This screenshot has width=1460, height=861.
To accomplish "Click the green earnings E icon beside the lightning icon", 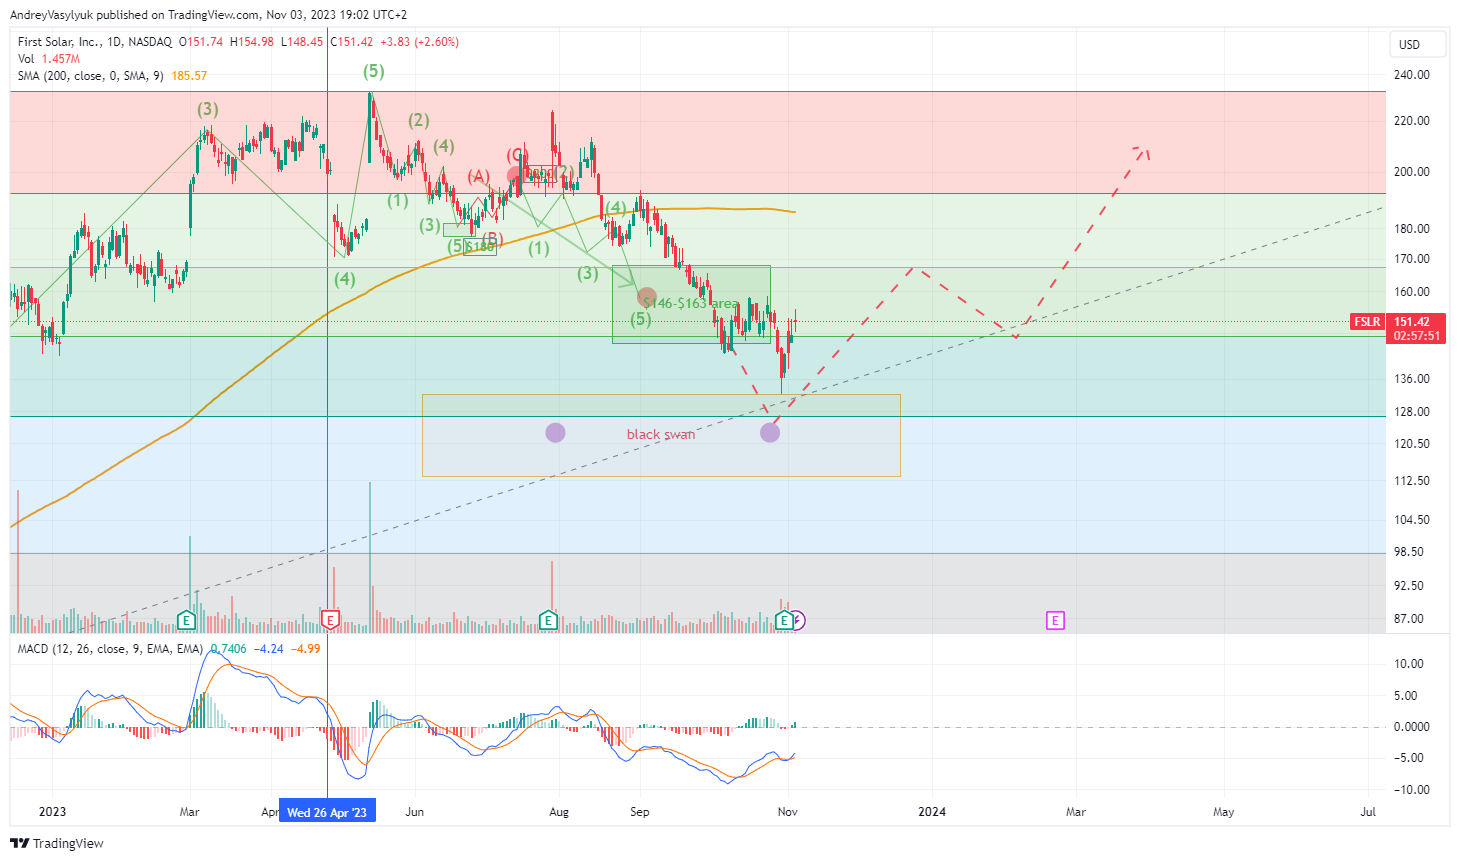I will click(x=785, y=621).
